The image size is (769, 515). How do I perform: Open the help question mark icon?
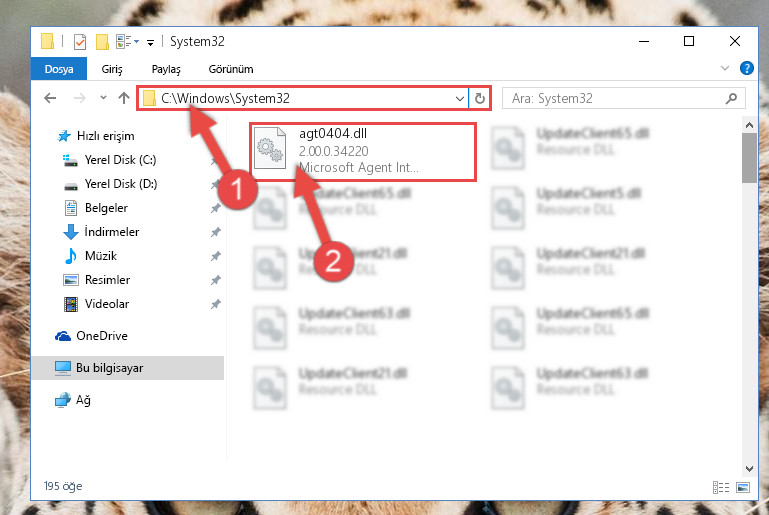click(x=746, y=68)
